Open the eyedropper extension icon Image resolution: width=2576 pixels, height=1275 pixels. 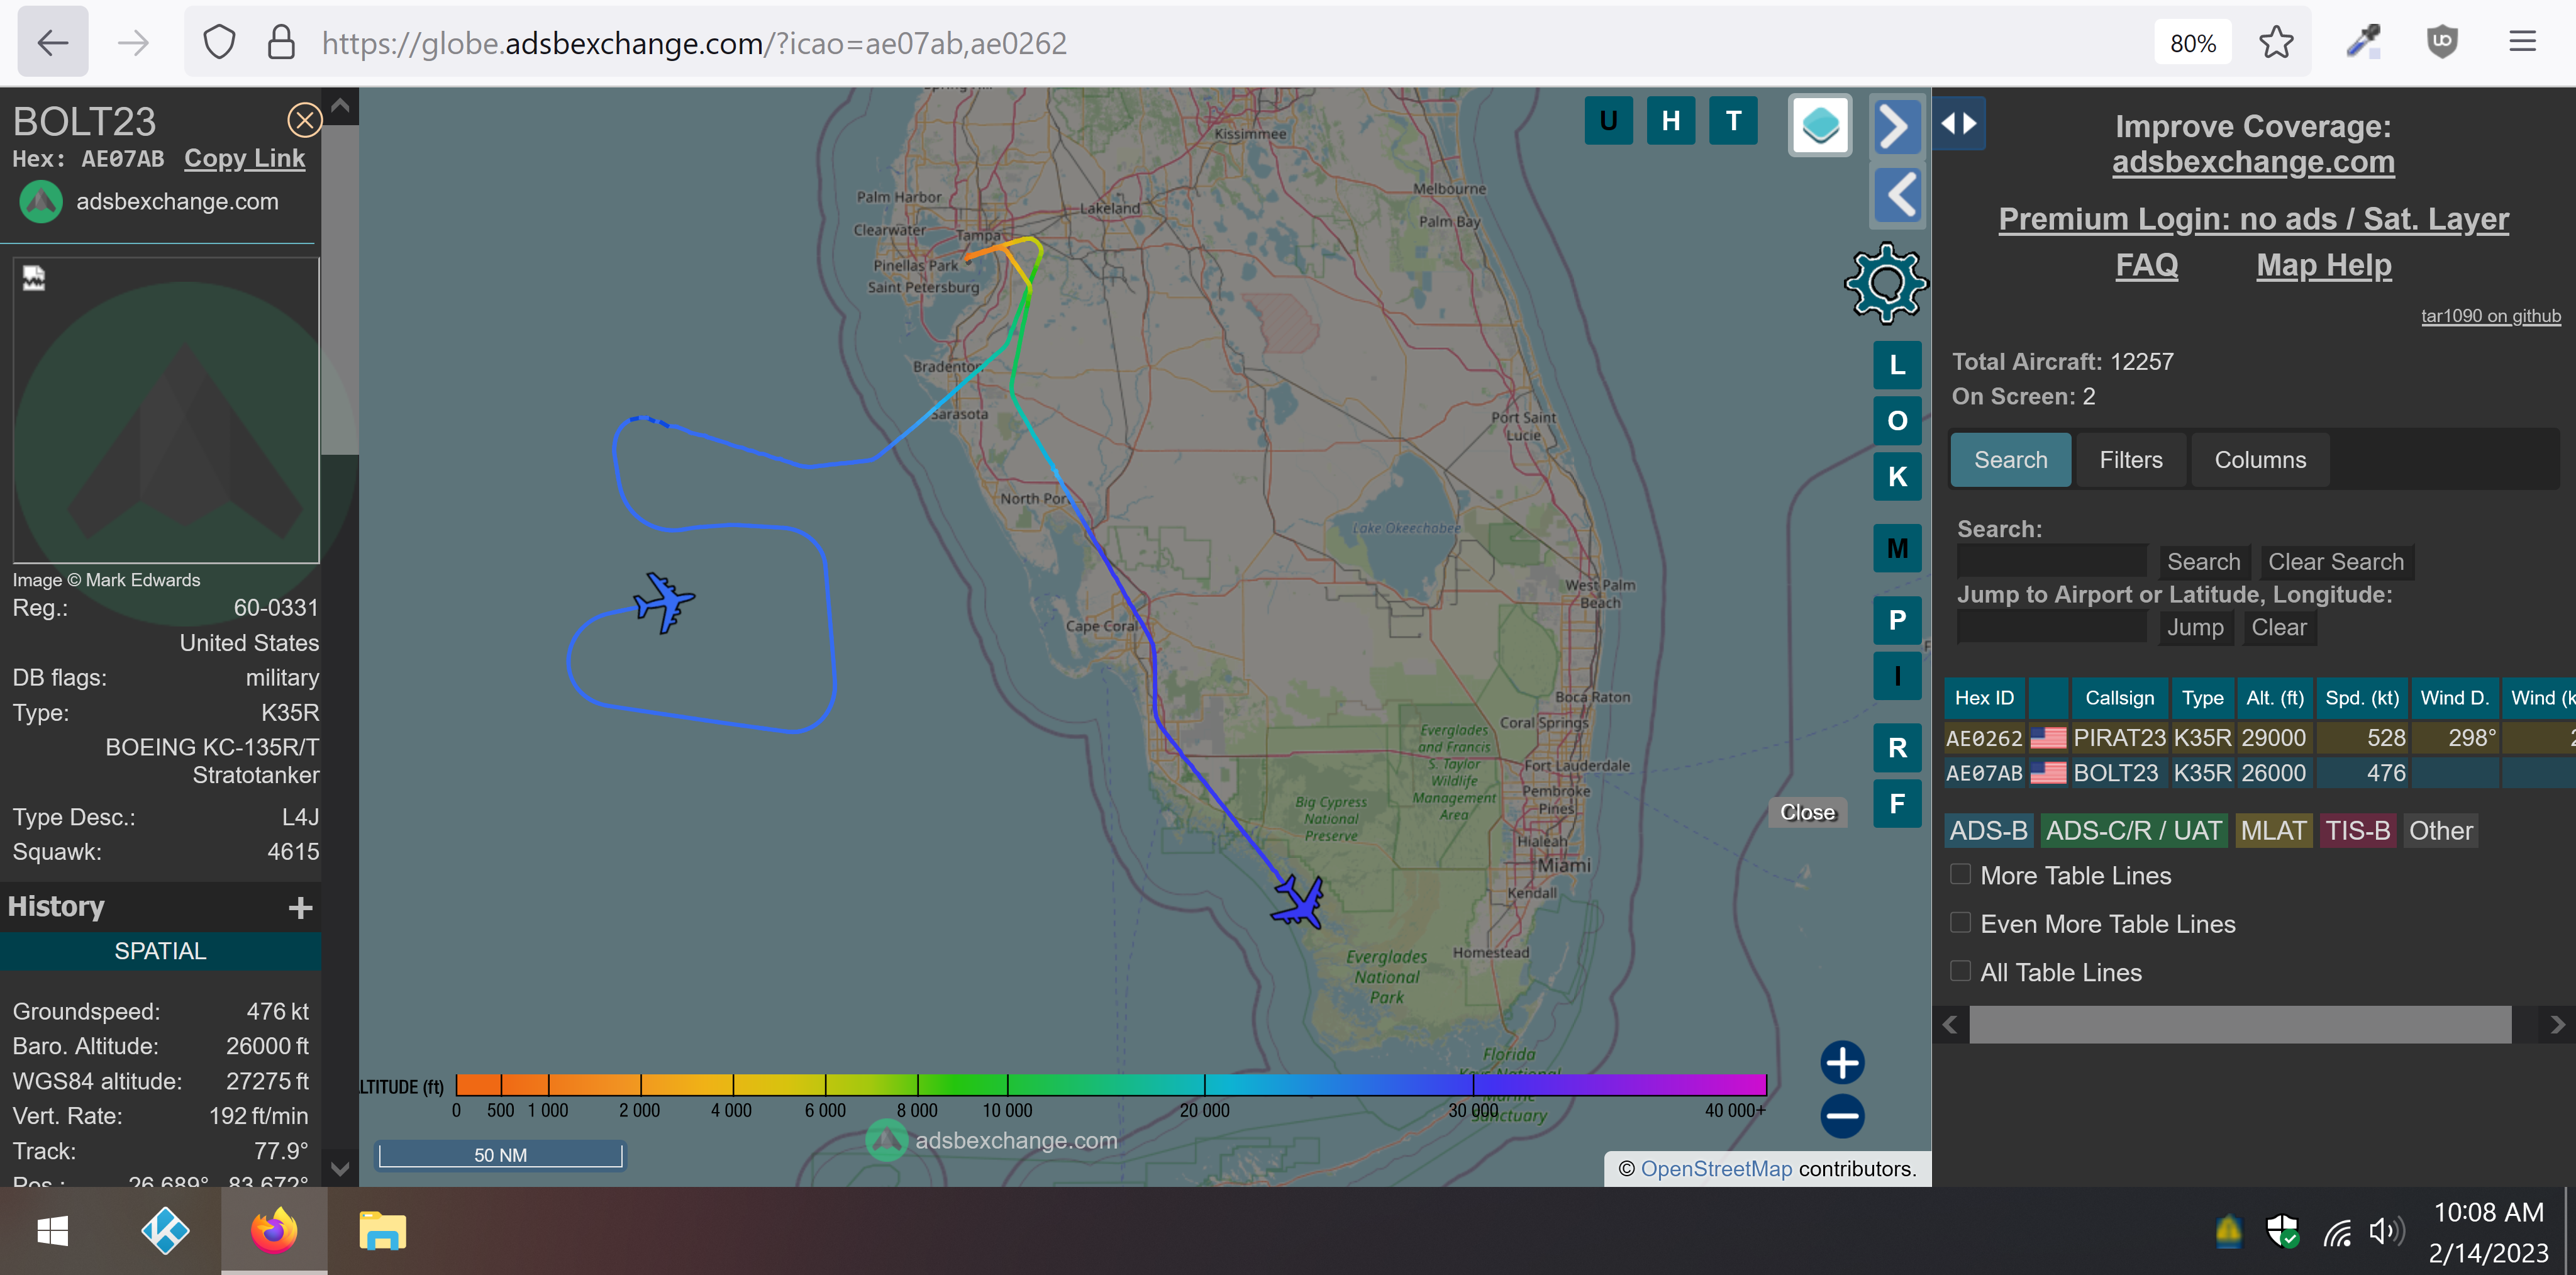coord(2363,42)
